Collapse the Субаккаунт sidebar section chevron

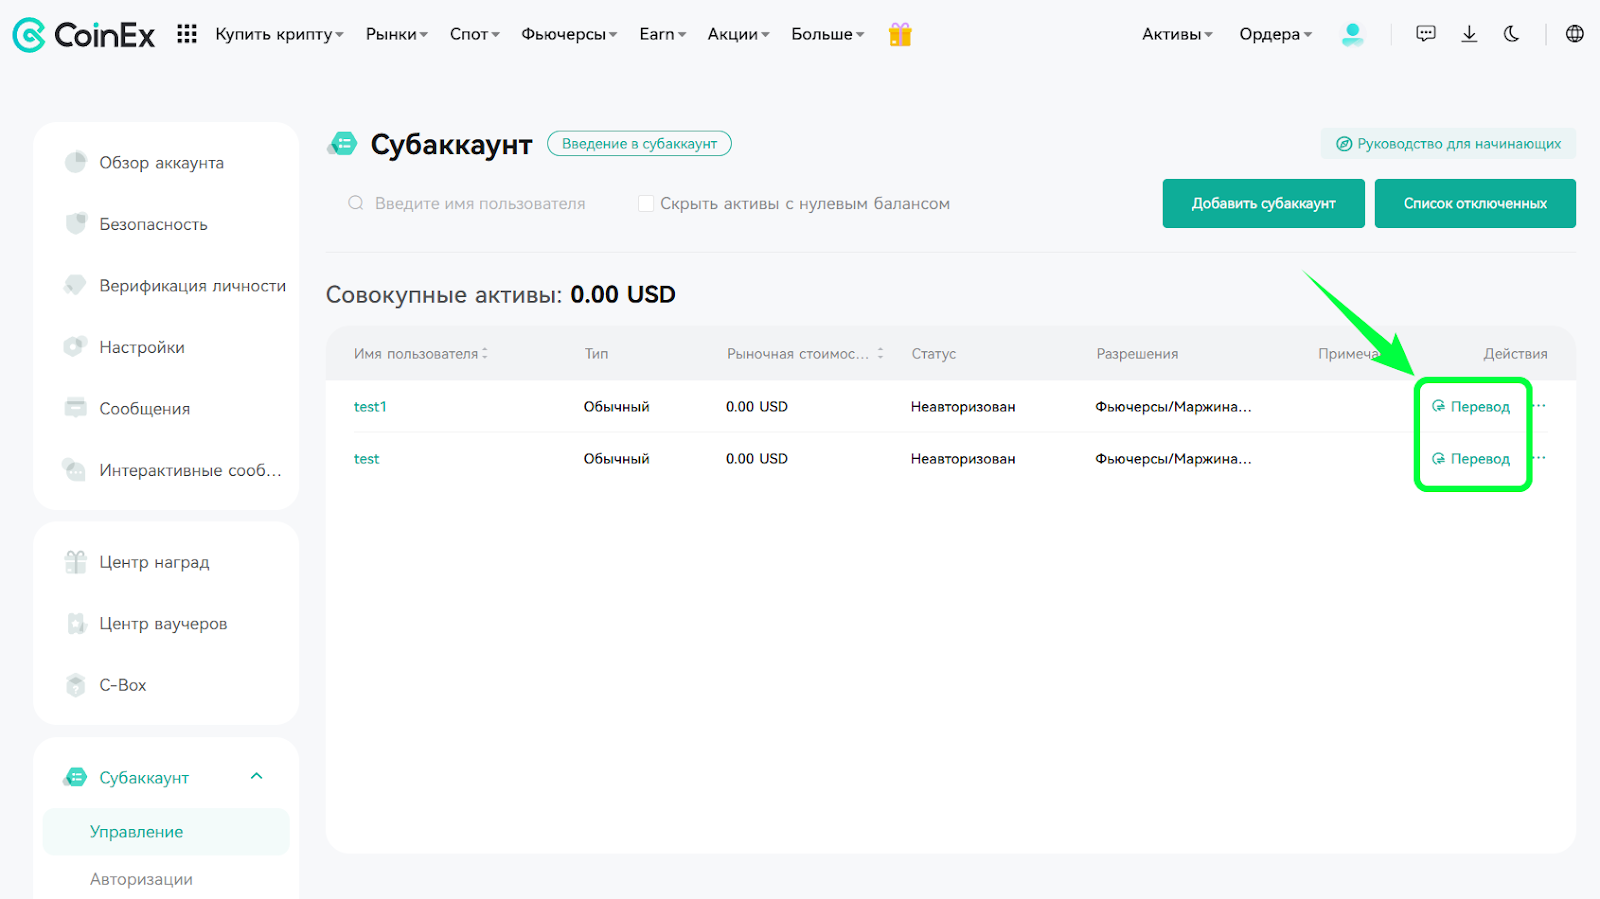coord(257,777)
